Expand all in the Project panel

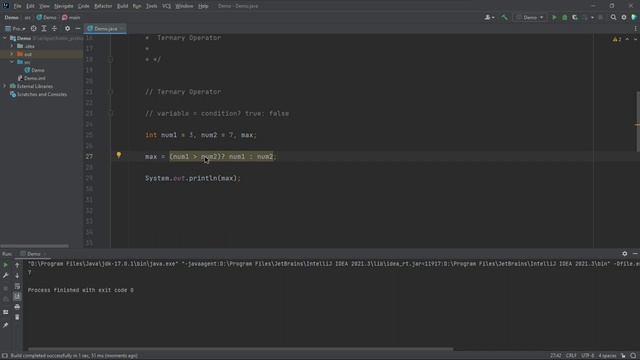coord(44,29)
